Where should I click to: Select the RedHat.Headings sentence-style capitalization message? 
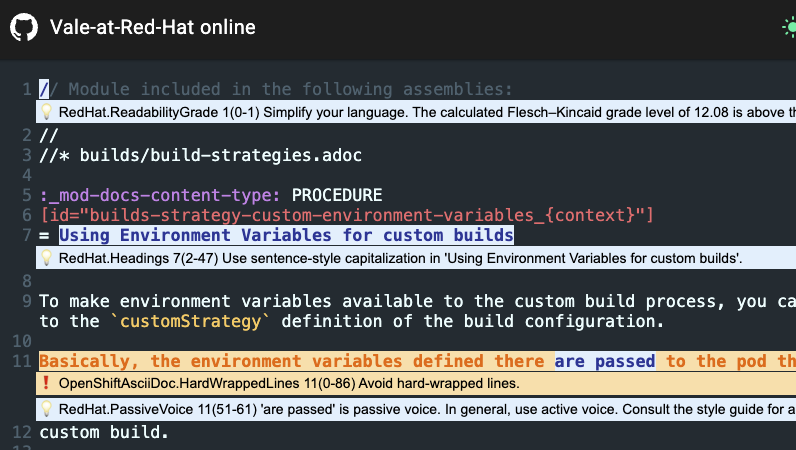(x=416, y=258)
